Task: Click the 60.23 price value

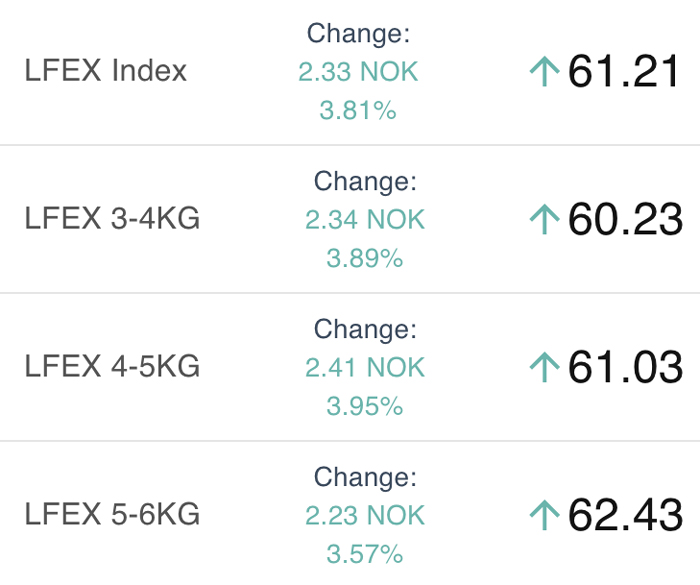Action: [625, 219]
